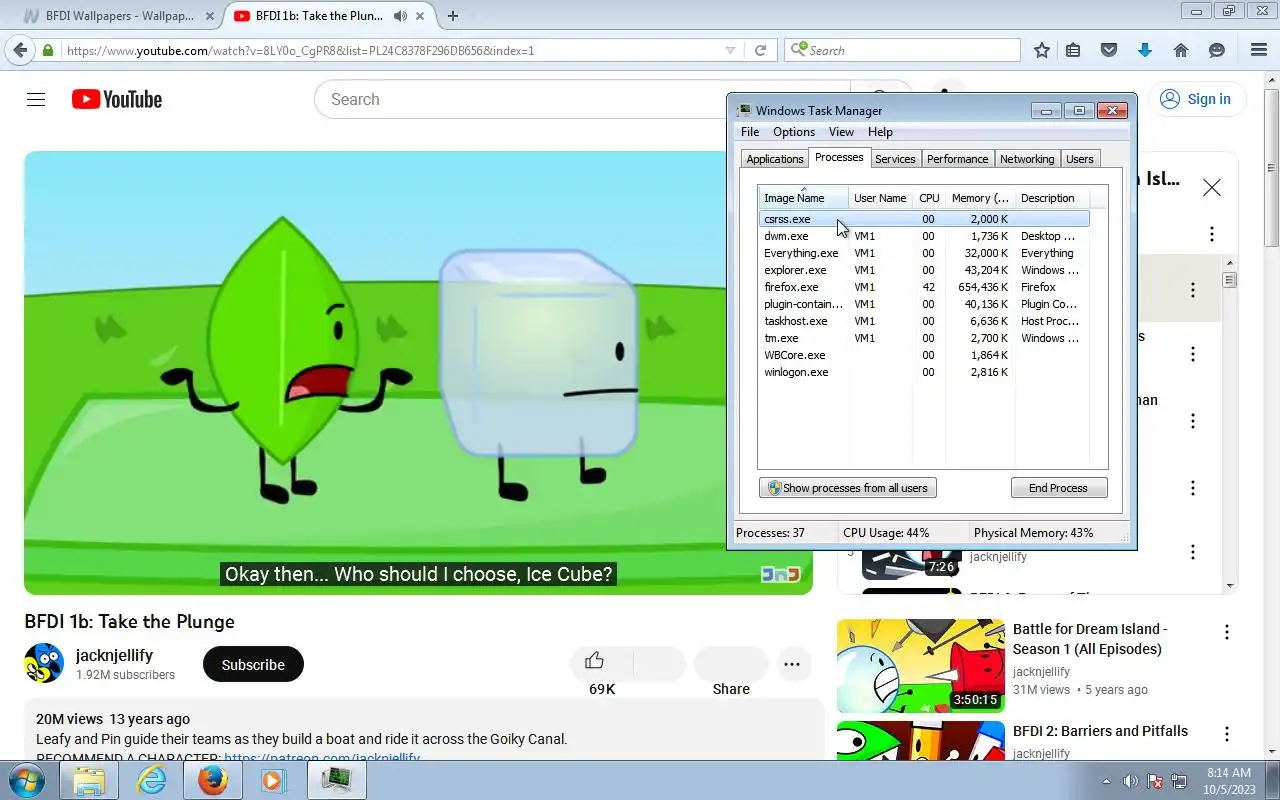Select dwm.exe process row
This screenshot has height=800, width=1280.
click(924, 236)
